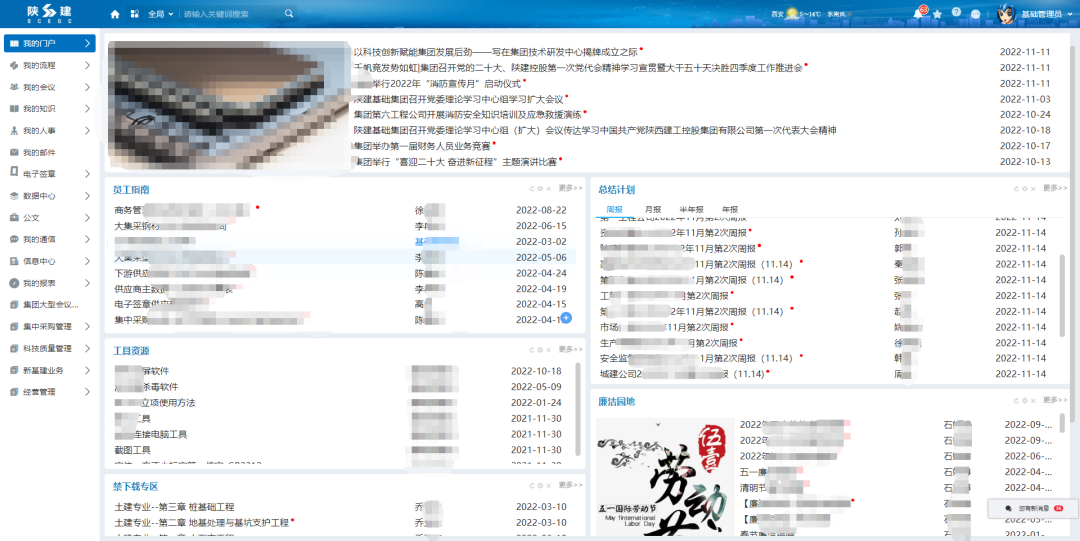Viewport: 1080px width, 541px height.
Task: Open the 全局 search scope dropdown
Action: point(160,14)
